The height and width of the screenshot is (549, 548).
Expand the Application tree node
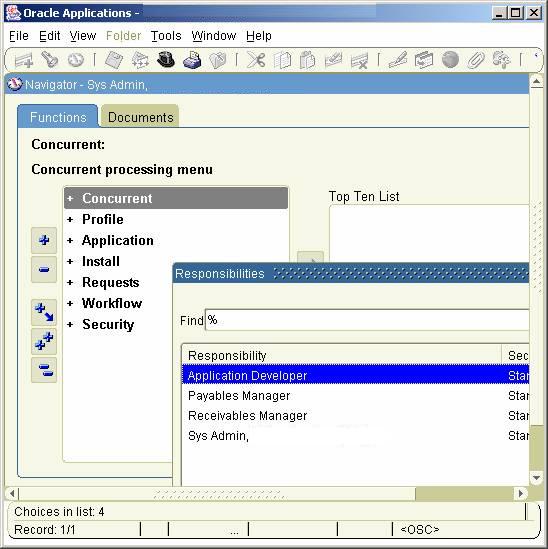(x=70, y=241)
